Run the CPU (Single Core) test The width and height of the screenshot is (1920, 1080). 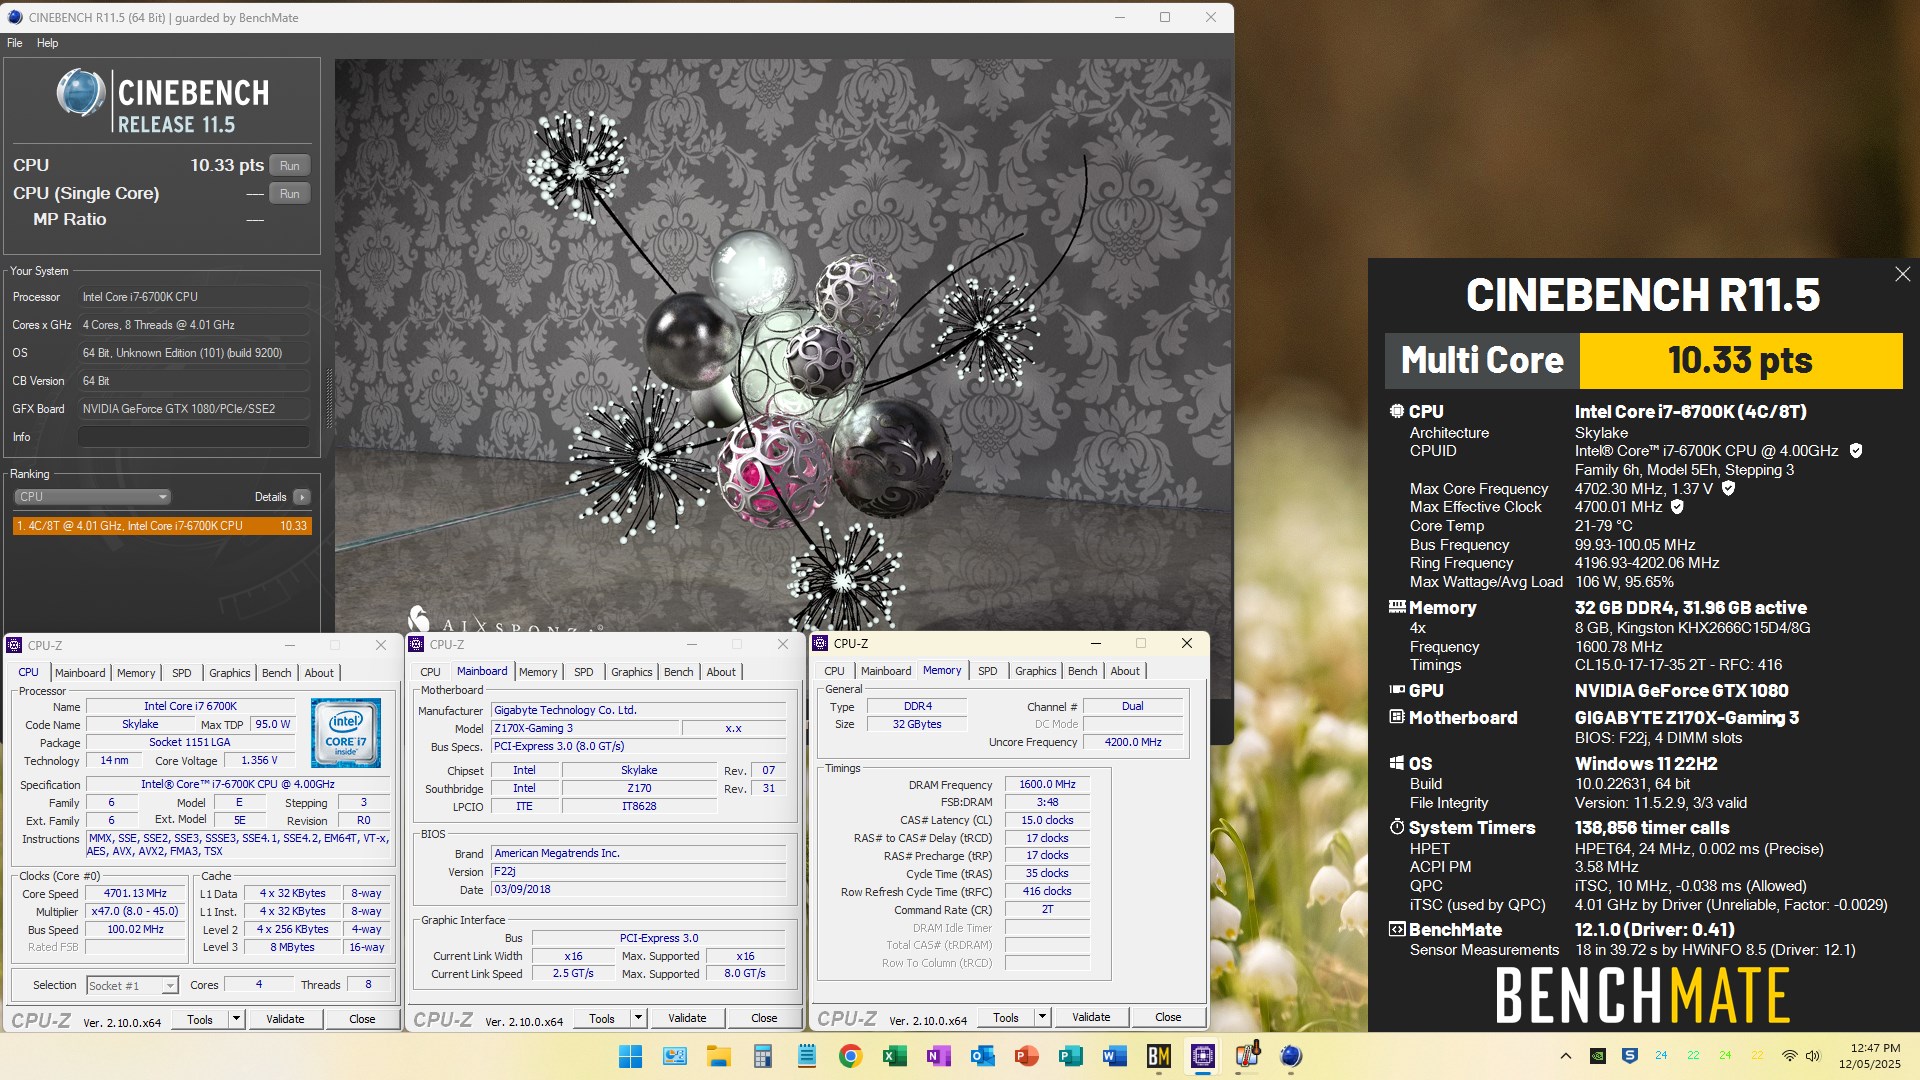[x=290, y=194]
